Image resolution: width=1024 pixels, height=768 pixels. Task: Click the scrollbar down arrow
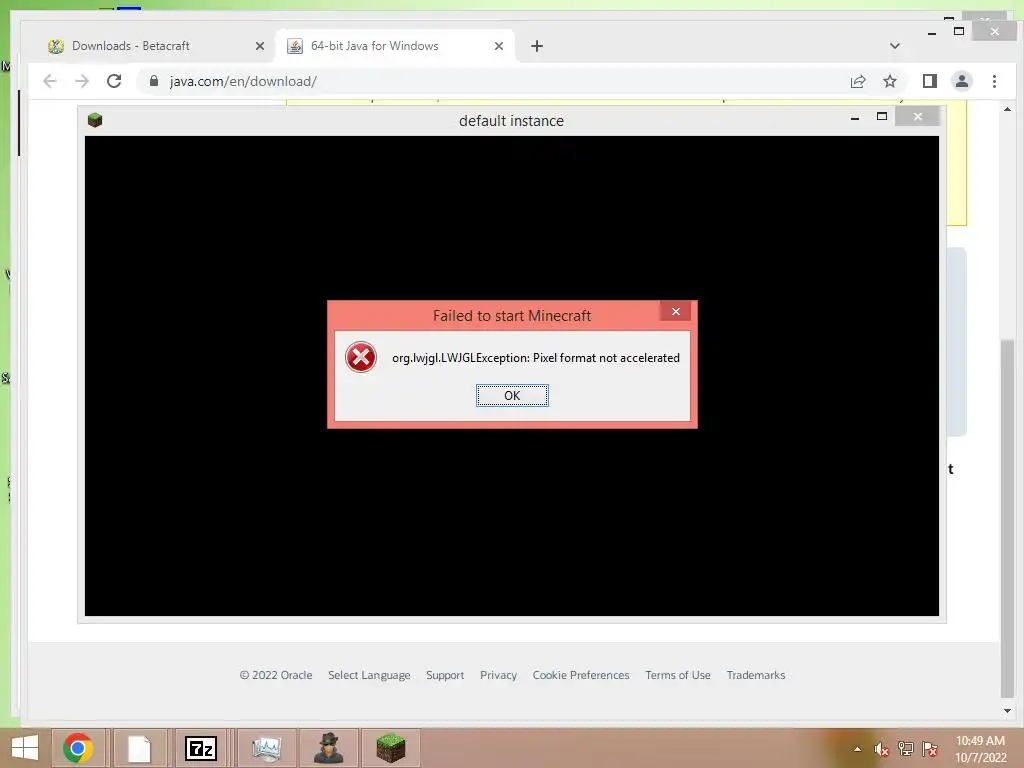1007,711
